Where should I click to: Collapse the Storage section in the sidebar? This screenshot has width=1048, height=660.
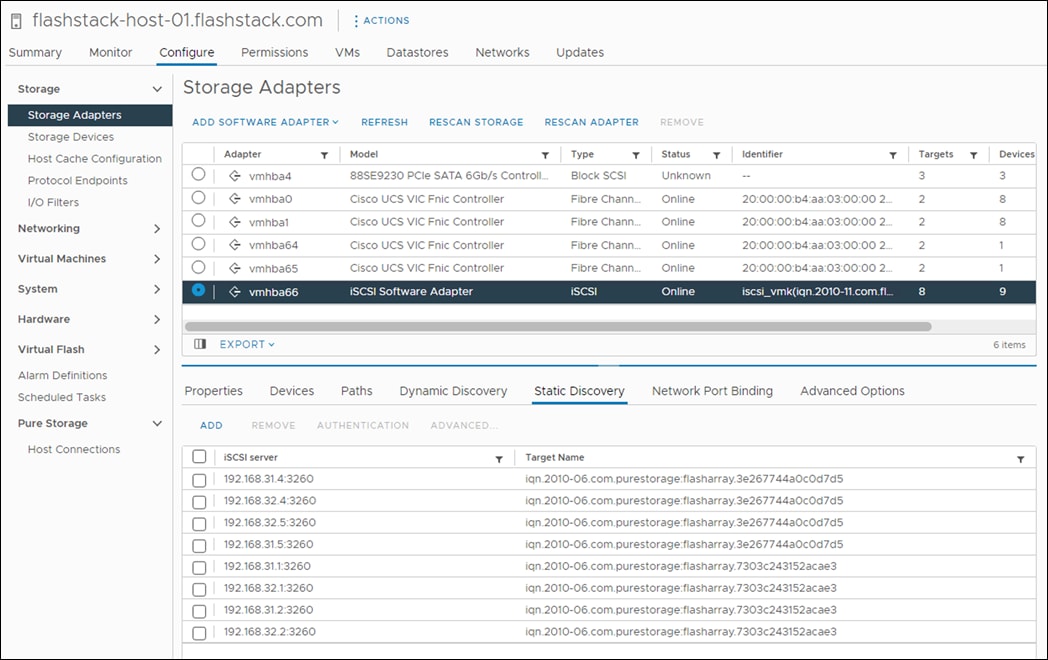156,89
